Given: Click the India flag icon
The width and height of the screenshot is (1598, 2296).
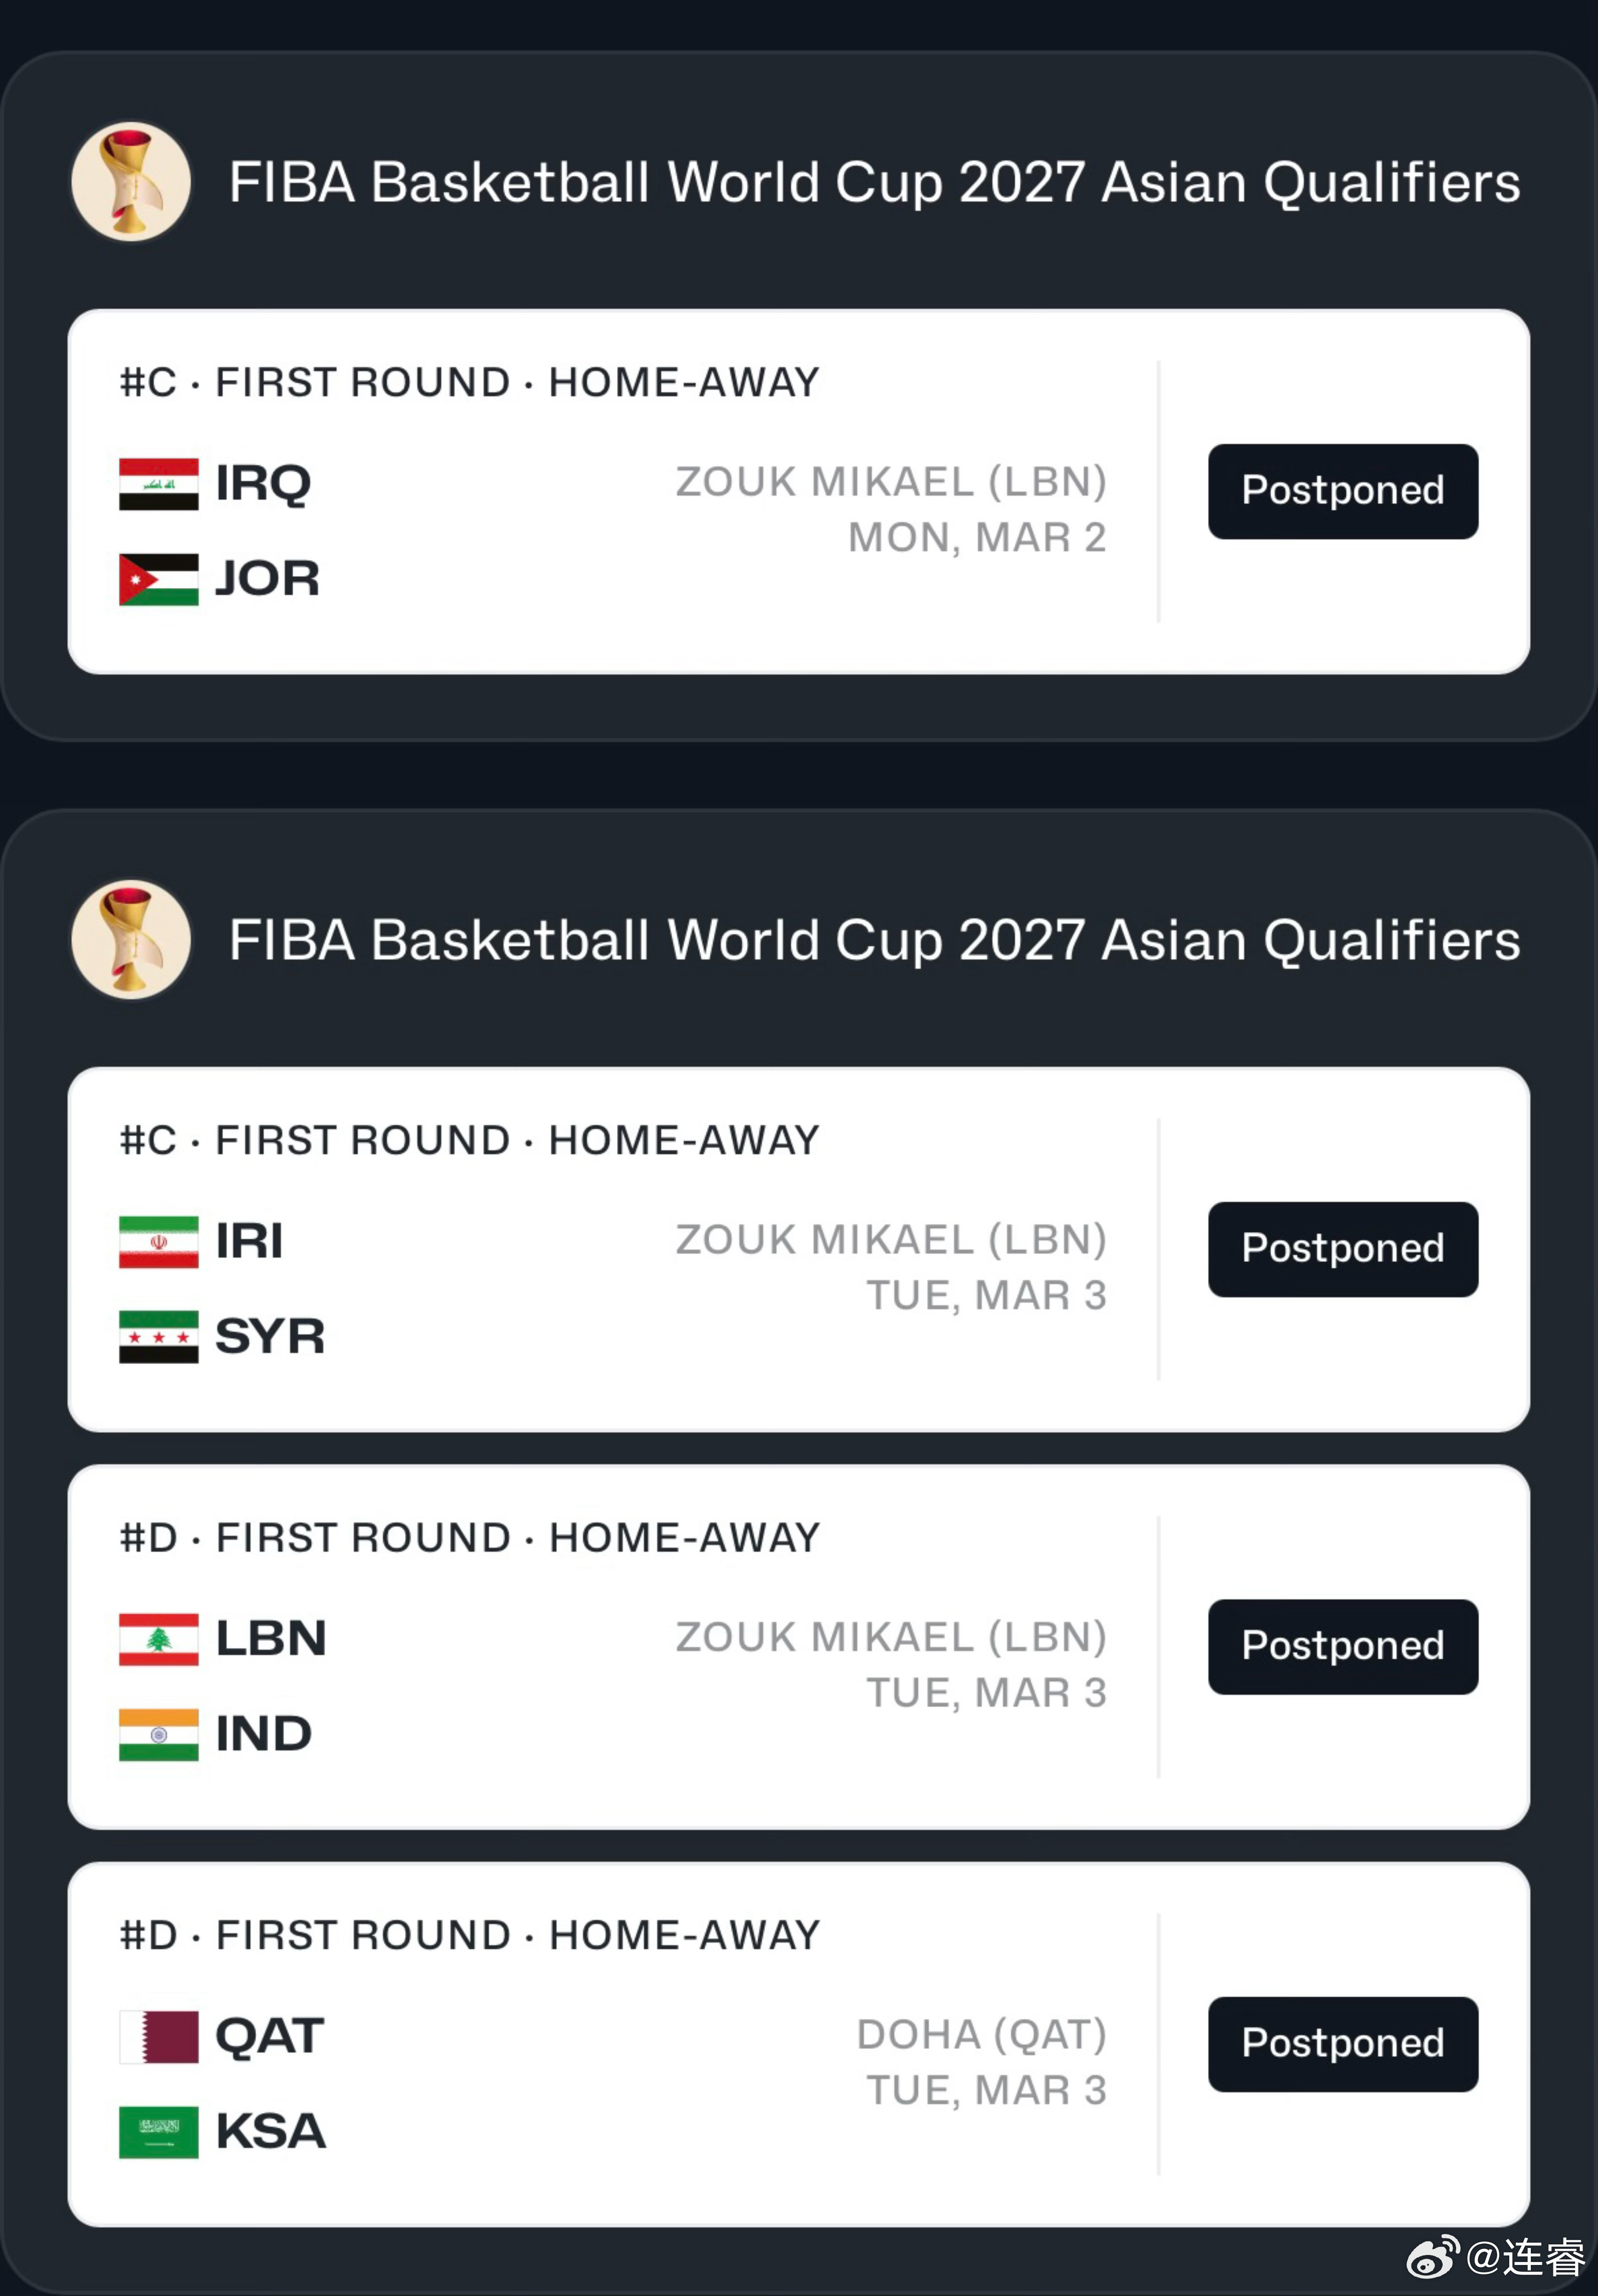Looking at the screenshot, I should [x=158, y=1735].
